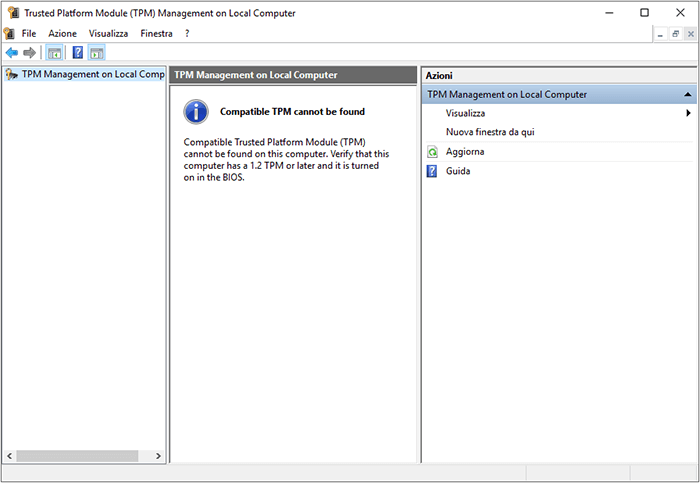Open the Visualizza menu in menu bar
This screenshot has height=483, width=700.
coord(108,33)
